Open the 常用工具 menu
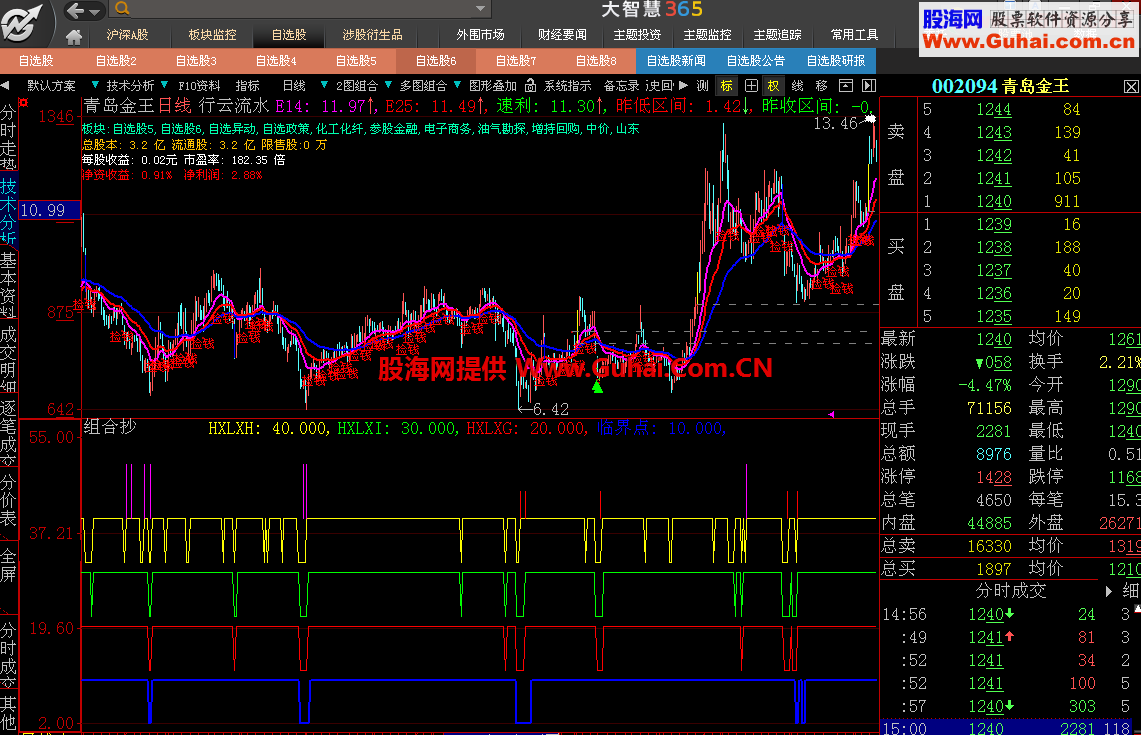The image size is (1141, 735). tap(854, 35)
